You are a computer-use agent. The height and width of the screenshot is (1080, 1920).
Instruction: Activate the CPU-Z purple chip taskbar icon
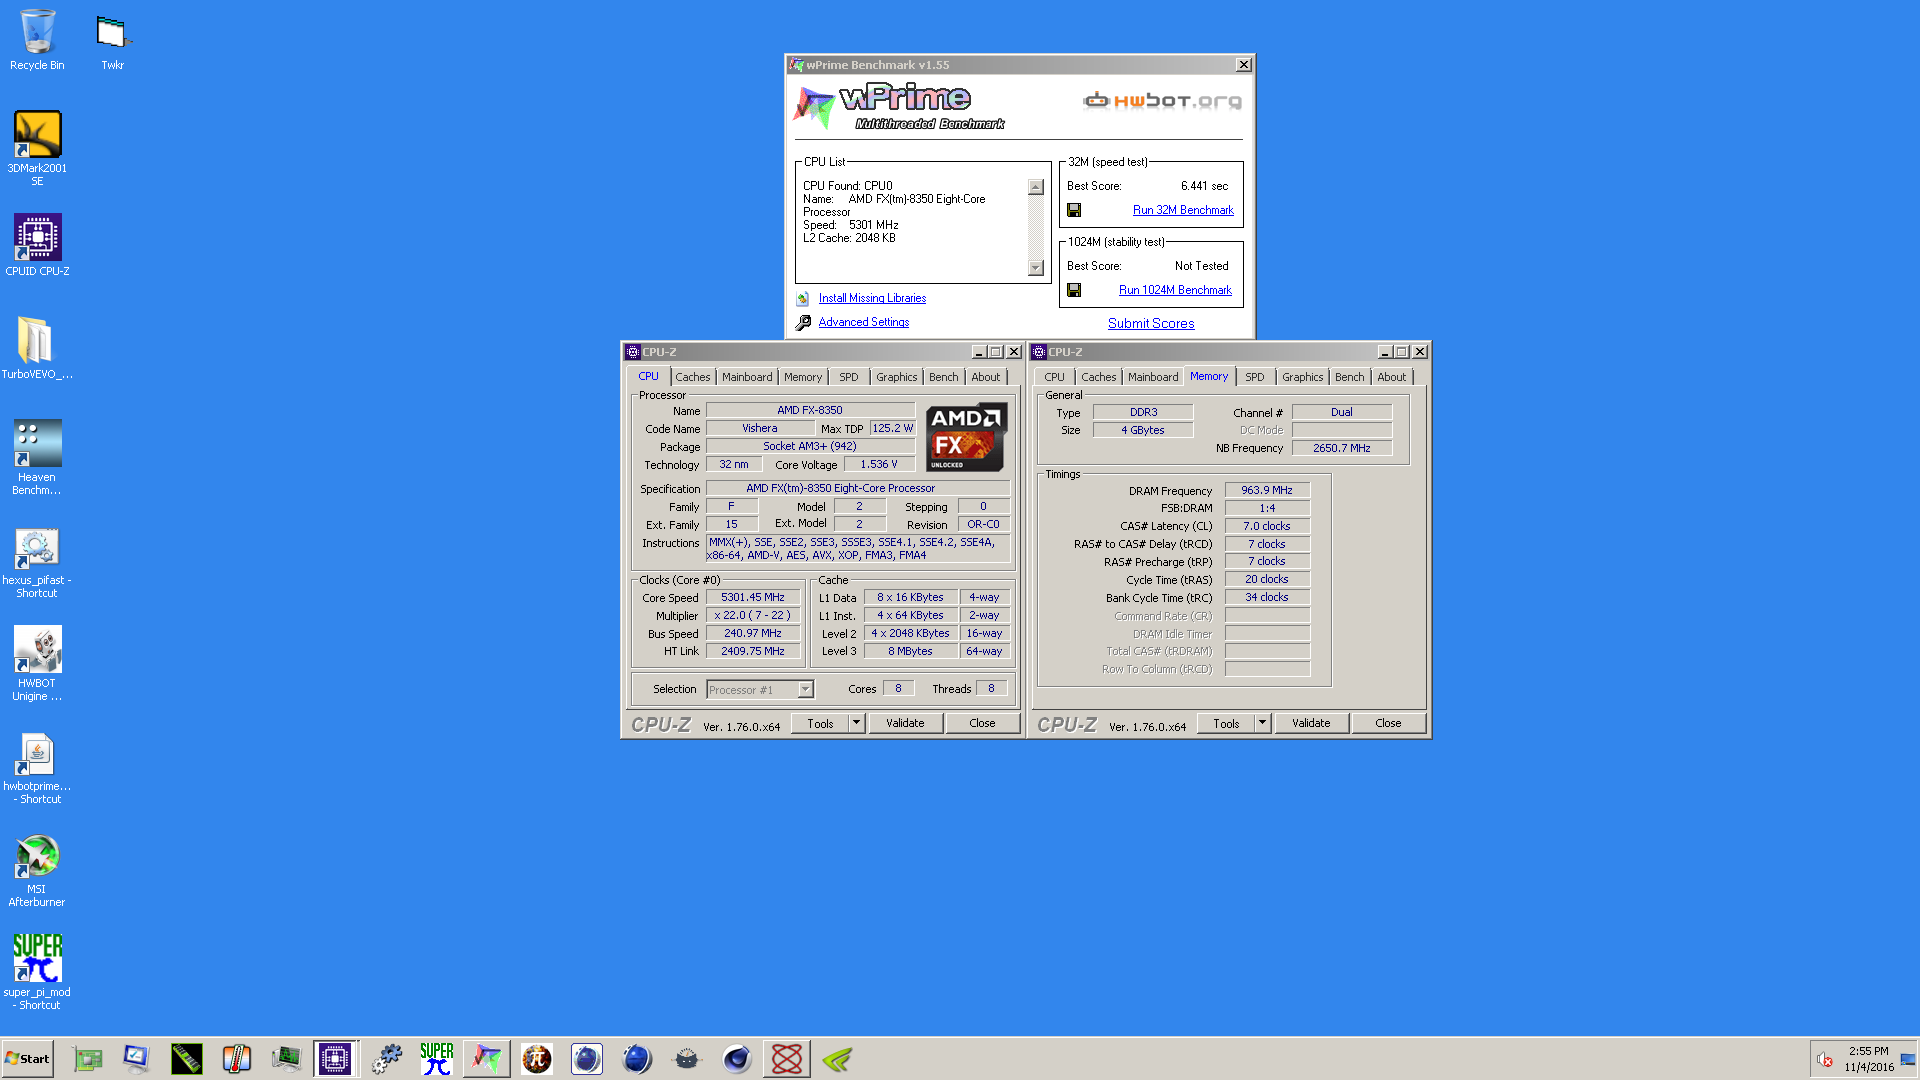(335, 1059)
